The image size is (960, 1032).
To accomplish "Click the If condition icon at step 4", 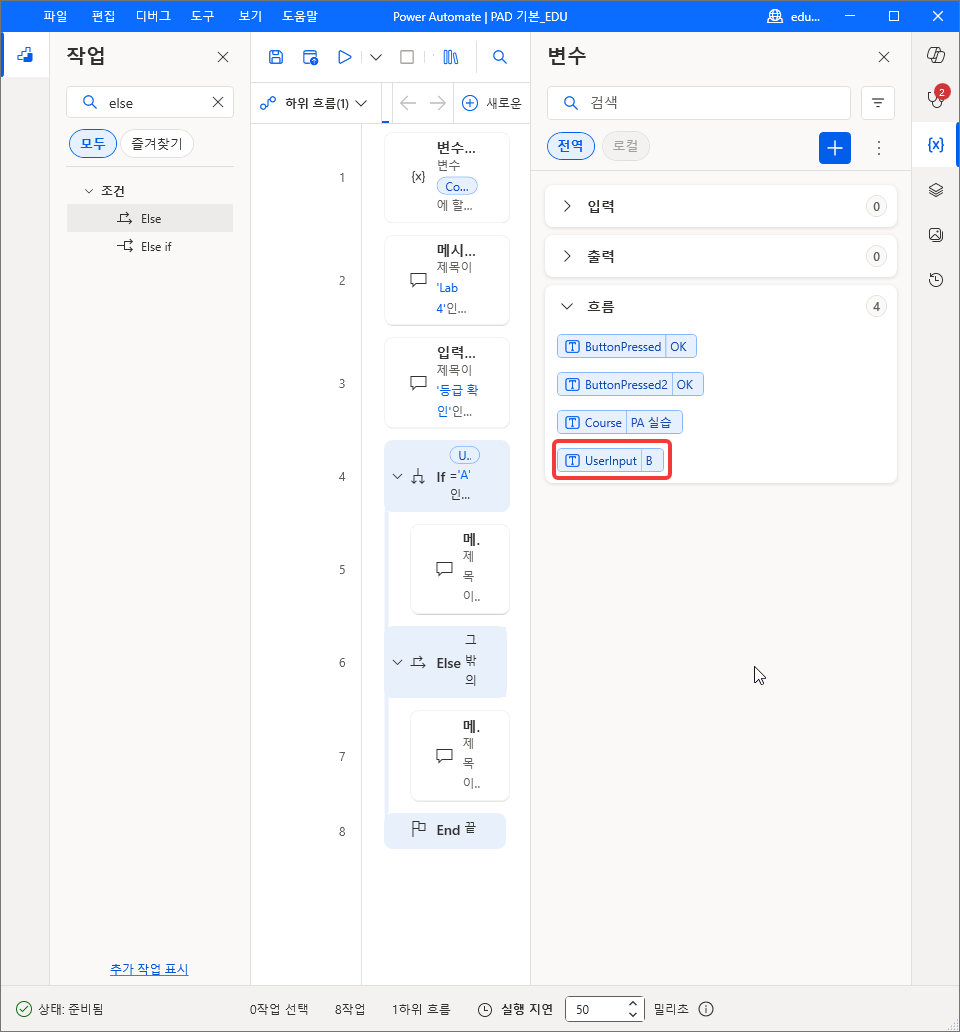I will [418, 477].
